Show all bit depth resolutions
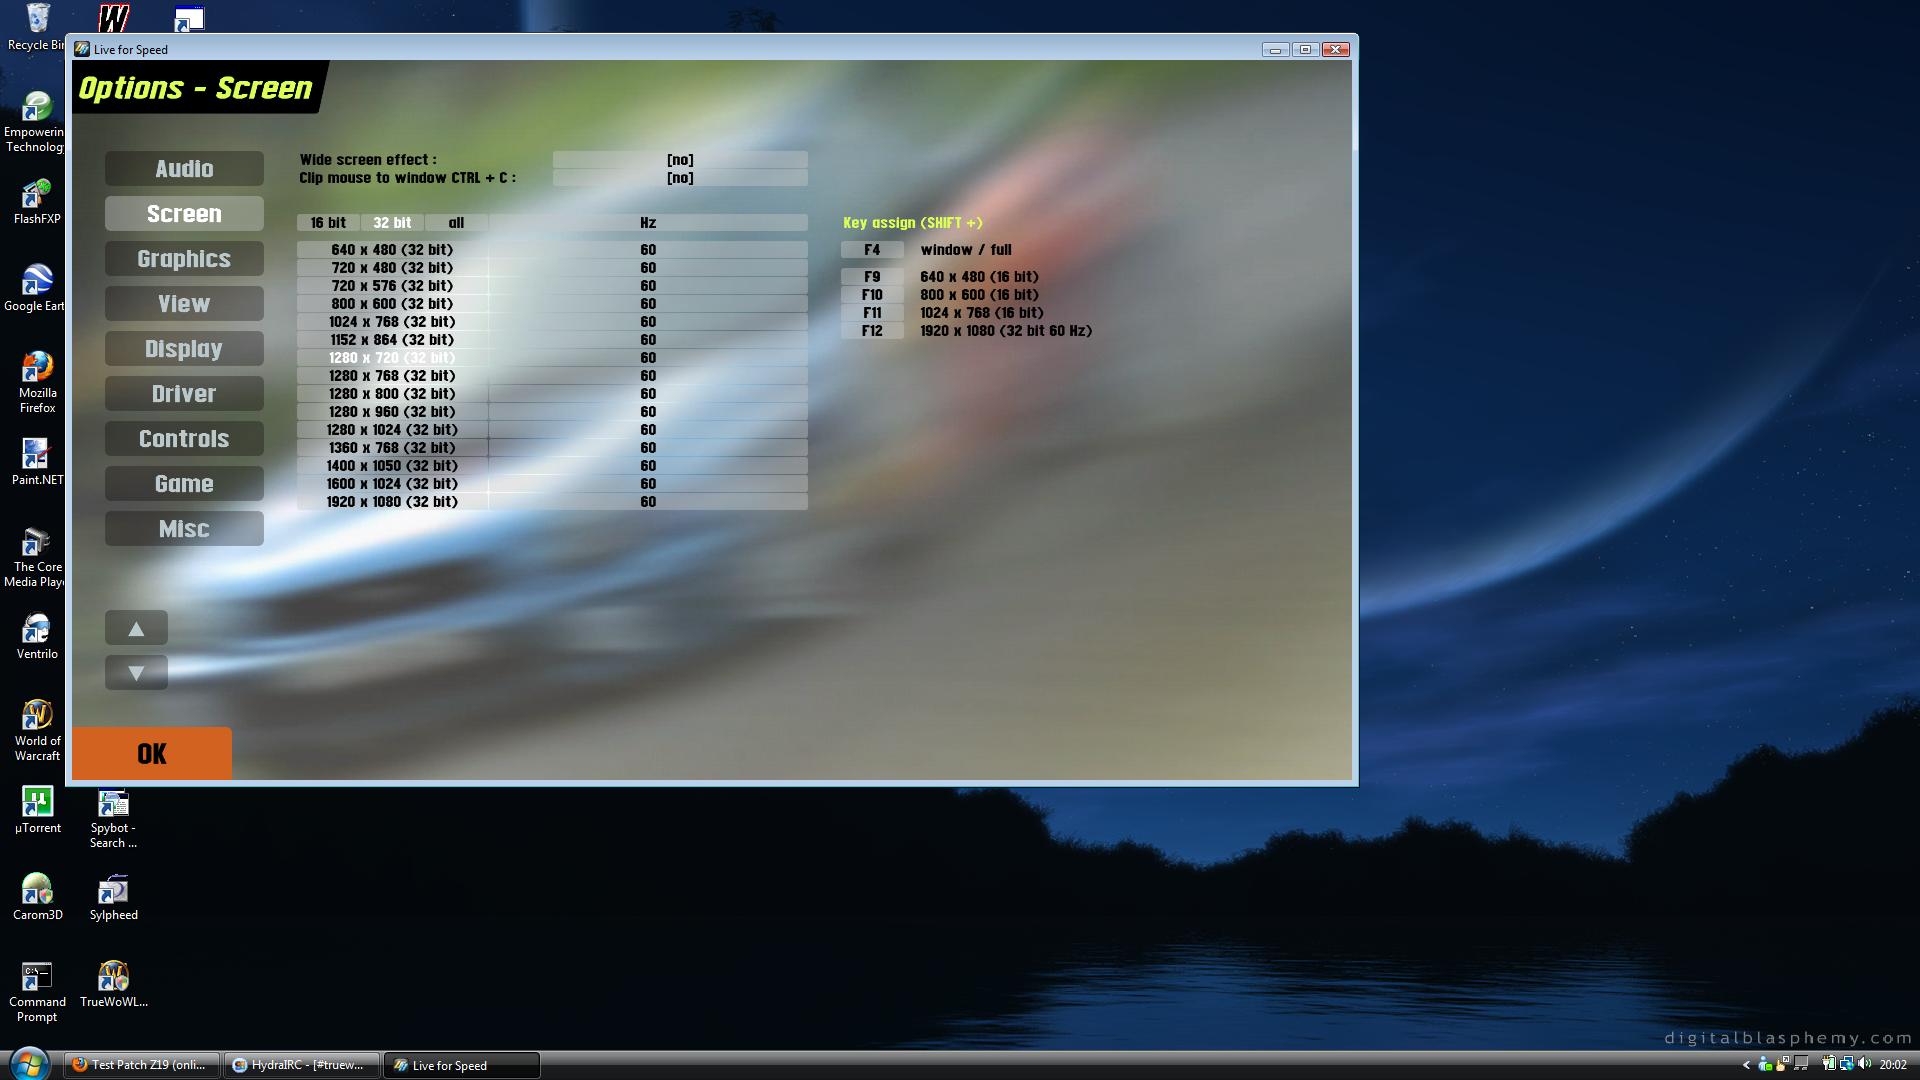Screen dimensions: 1920x1080 pyautogui.click(x=456, y=223)
